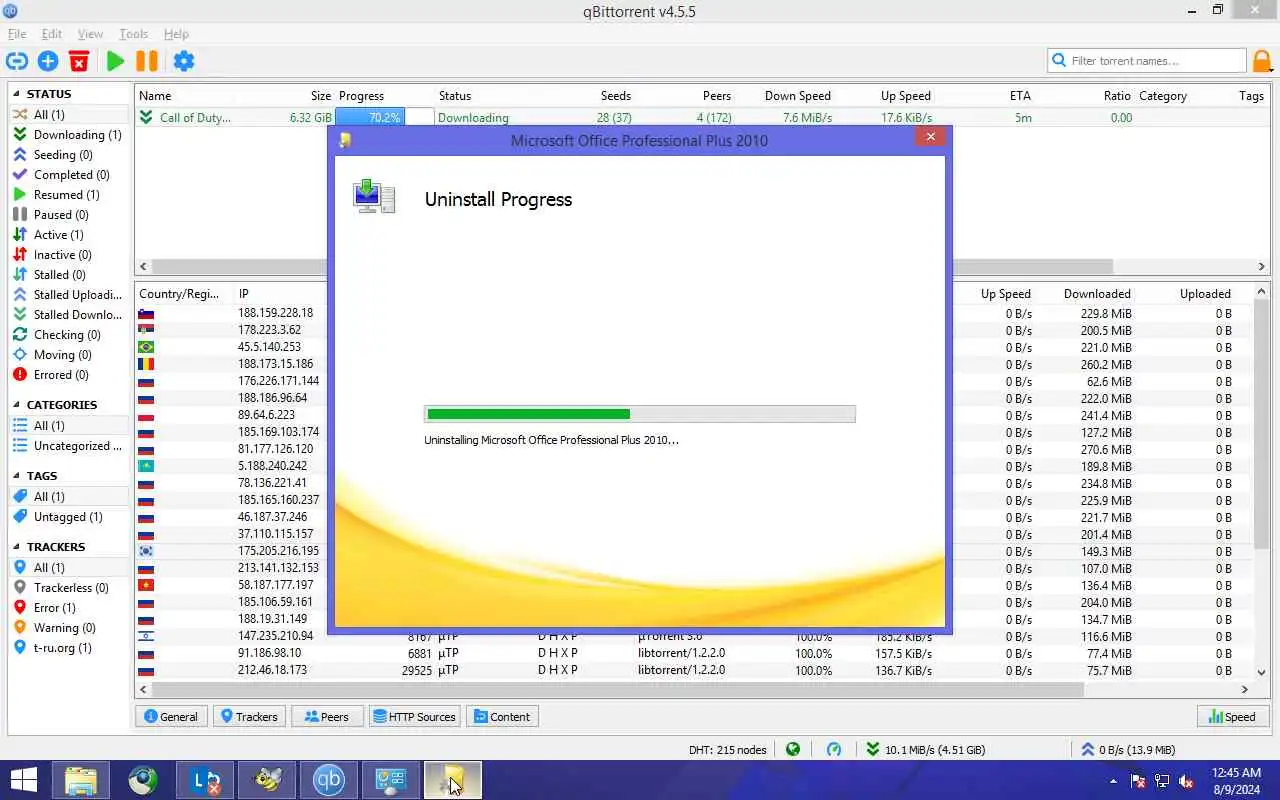Click peer IP 212.46.18.173
The height and width of the screenshot is (800, 1280).
272,671
